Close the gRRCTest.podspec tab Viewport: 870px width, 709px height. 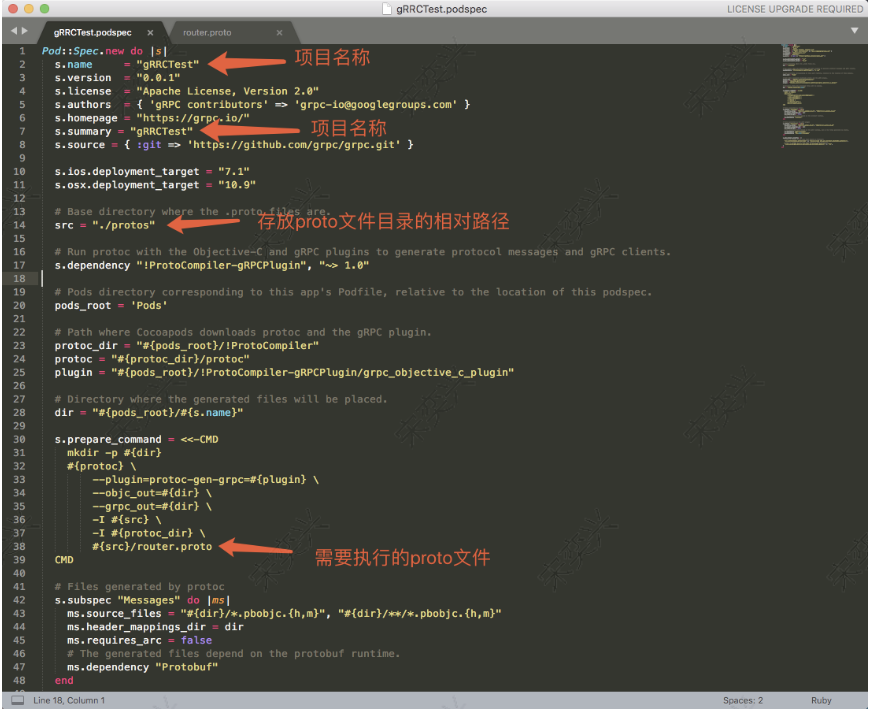tap(150, 33)
